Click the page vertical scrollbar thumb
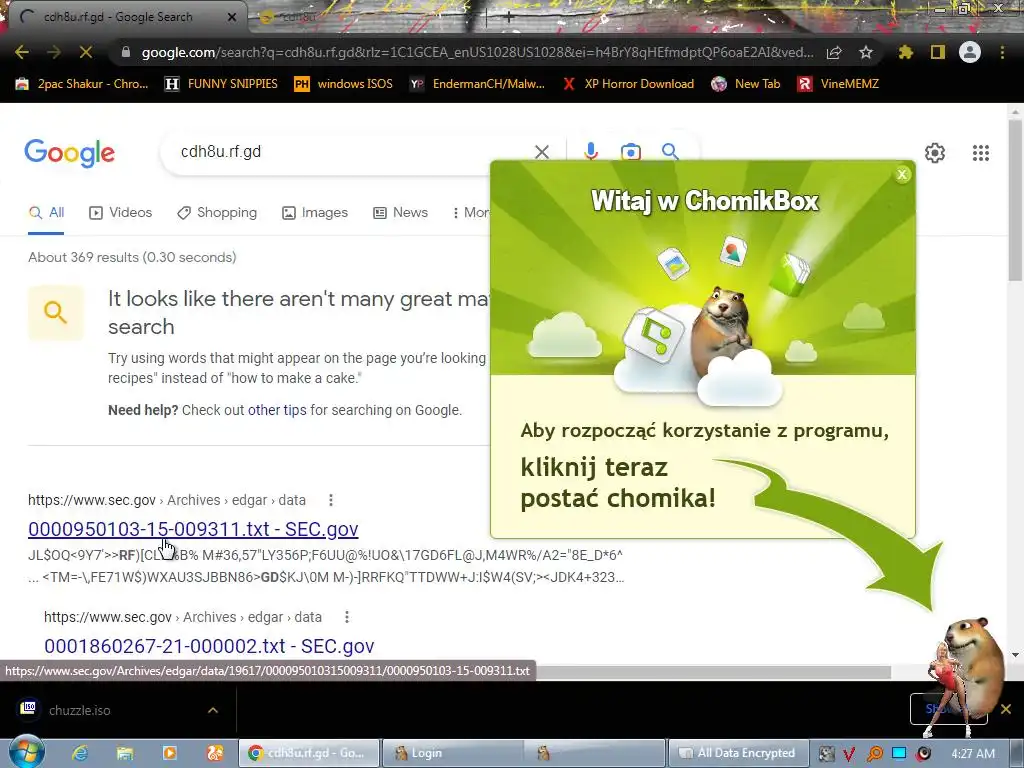 (1015, 201)
